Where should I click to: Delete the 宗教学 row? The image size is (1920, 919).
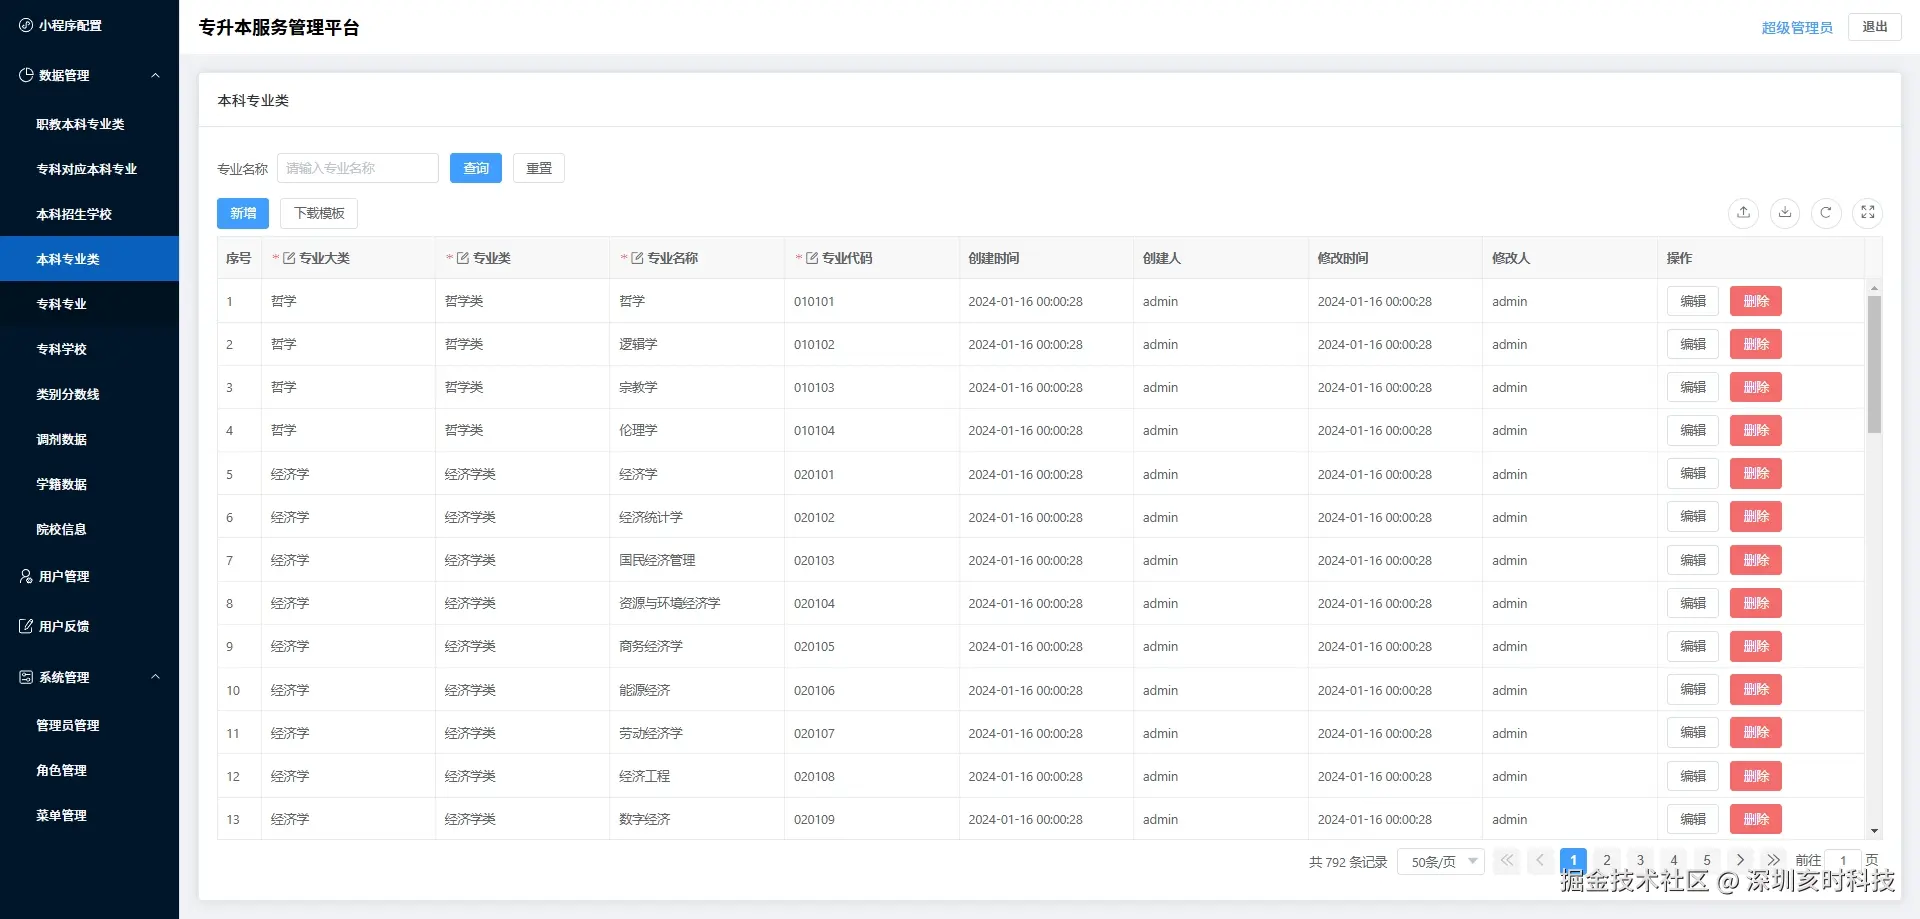coord(1756,387)
